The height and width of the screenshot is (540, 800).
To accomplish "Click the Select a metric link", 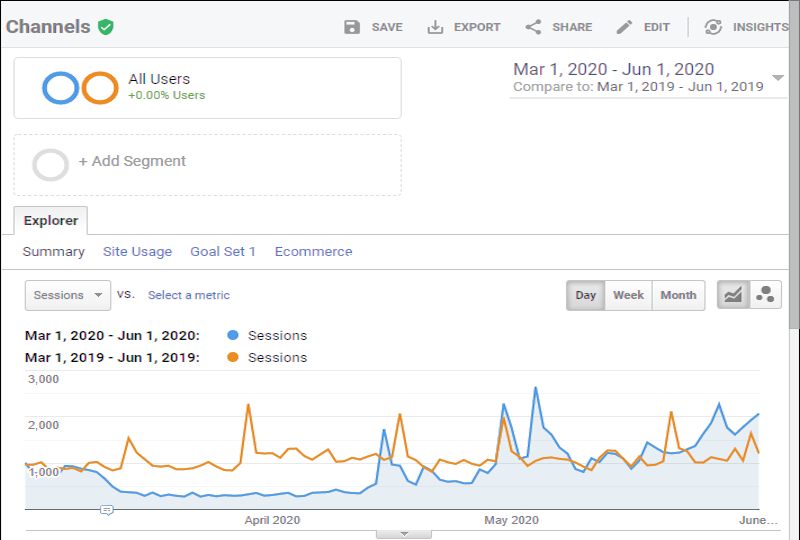I will coord(189,295).
